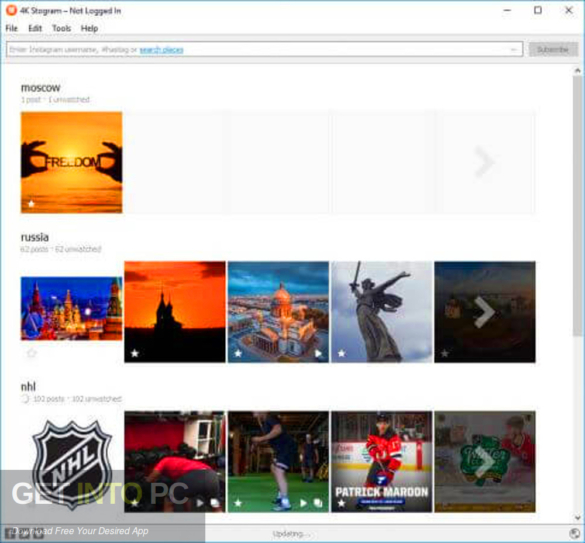
Task: Follow the search places link
Action: click(161, 50)
